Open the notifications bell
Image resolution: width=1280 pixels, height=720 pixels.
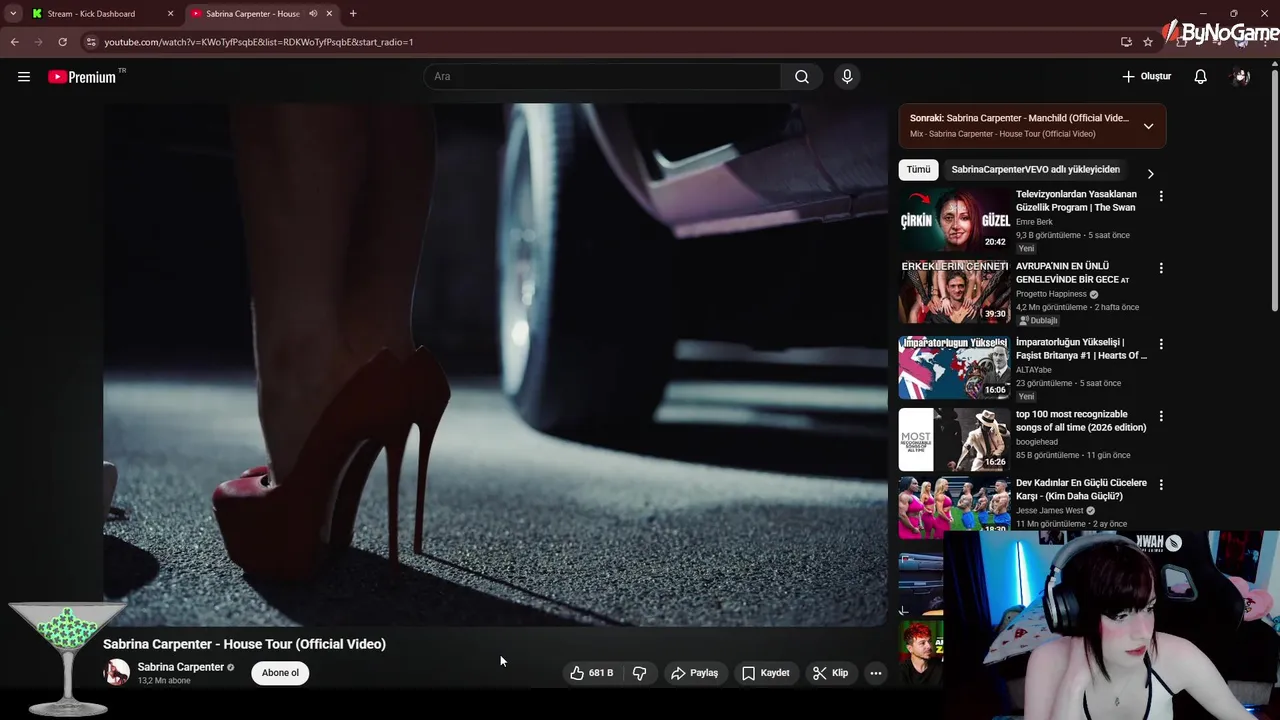[x=1200, y=77]
